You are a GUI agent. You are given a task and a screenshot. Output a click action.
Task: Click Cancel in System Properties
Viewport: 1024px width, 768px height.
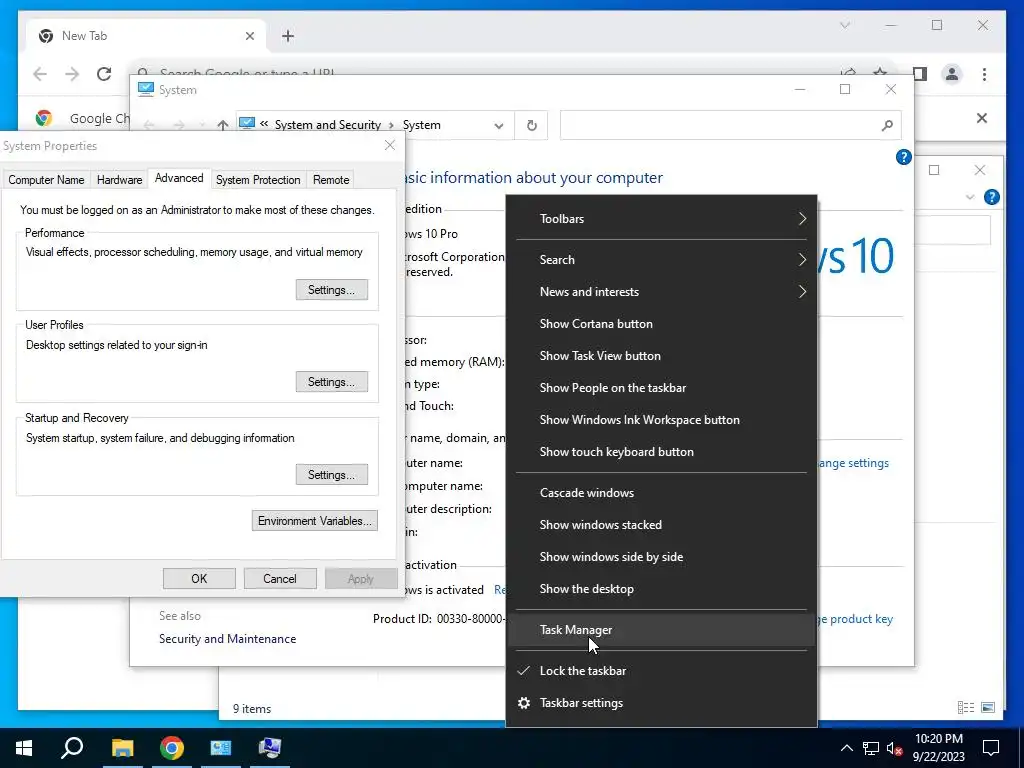280,579
